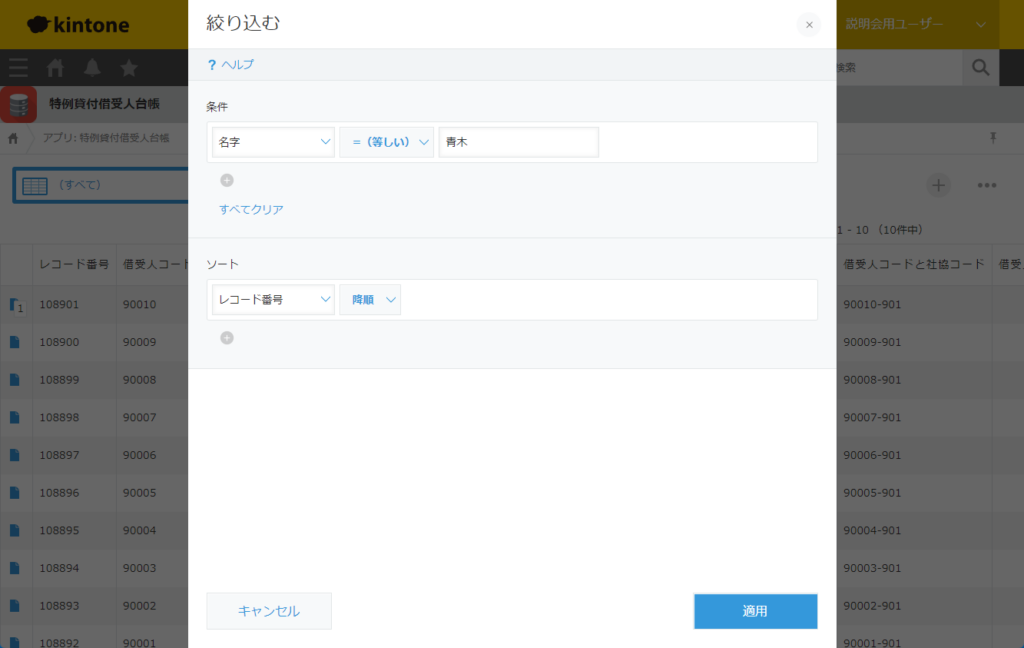Expand the 名字 field dropdown
Image resolution: width=1024 pixels, height=648 pixels.
pyautogui.click(x=273, y=142)
